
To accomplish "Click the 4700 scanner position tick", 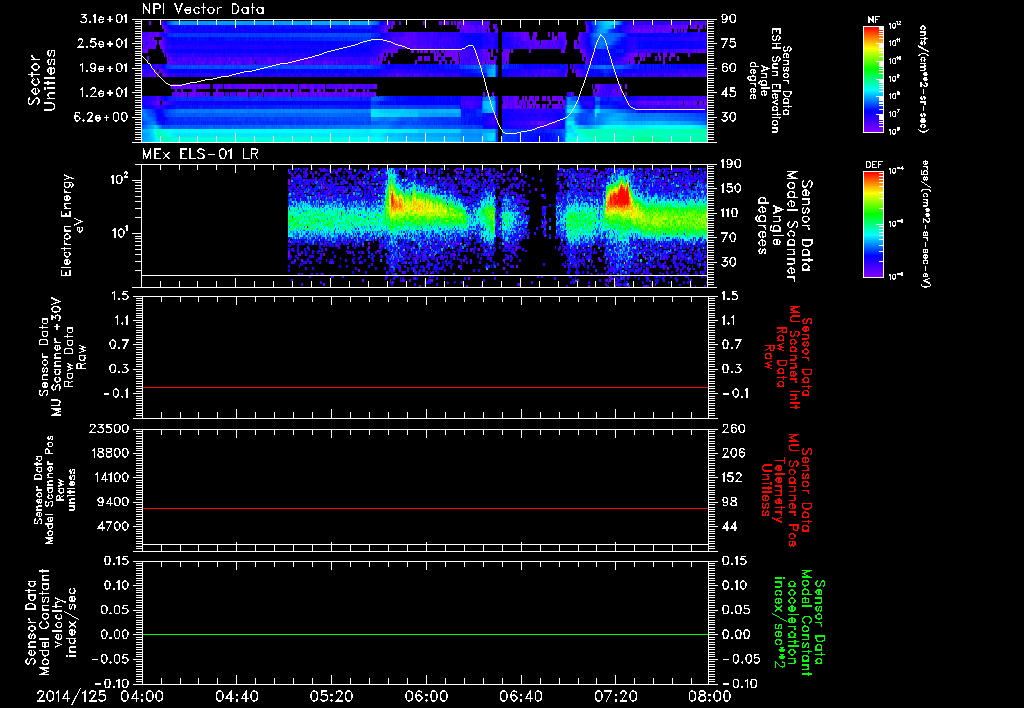I will 114,526.
